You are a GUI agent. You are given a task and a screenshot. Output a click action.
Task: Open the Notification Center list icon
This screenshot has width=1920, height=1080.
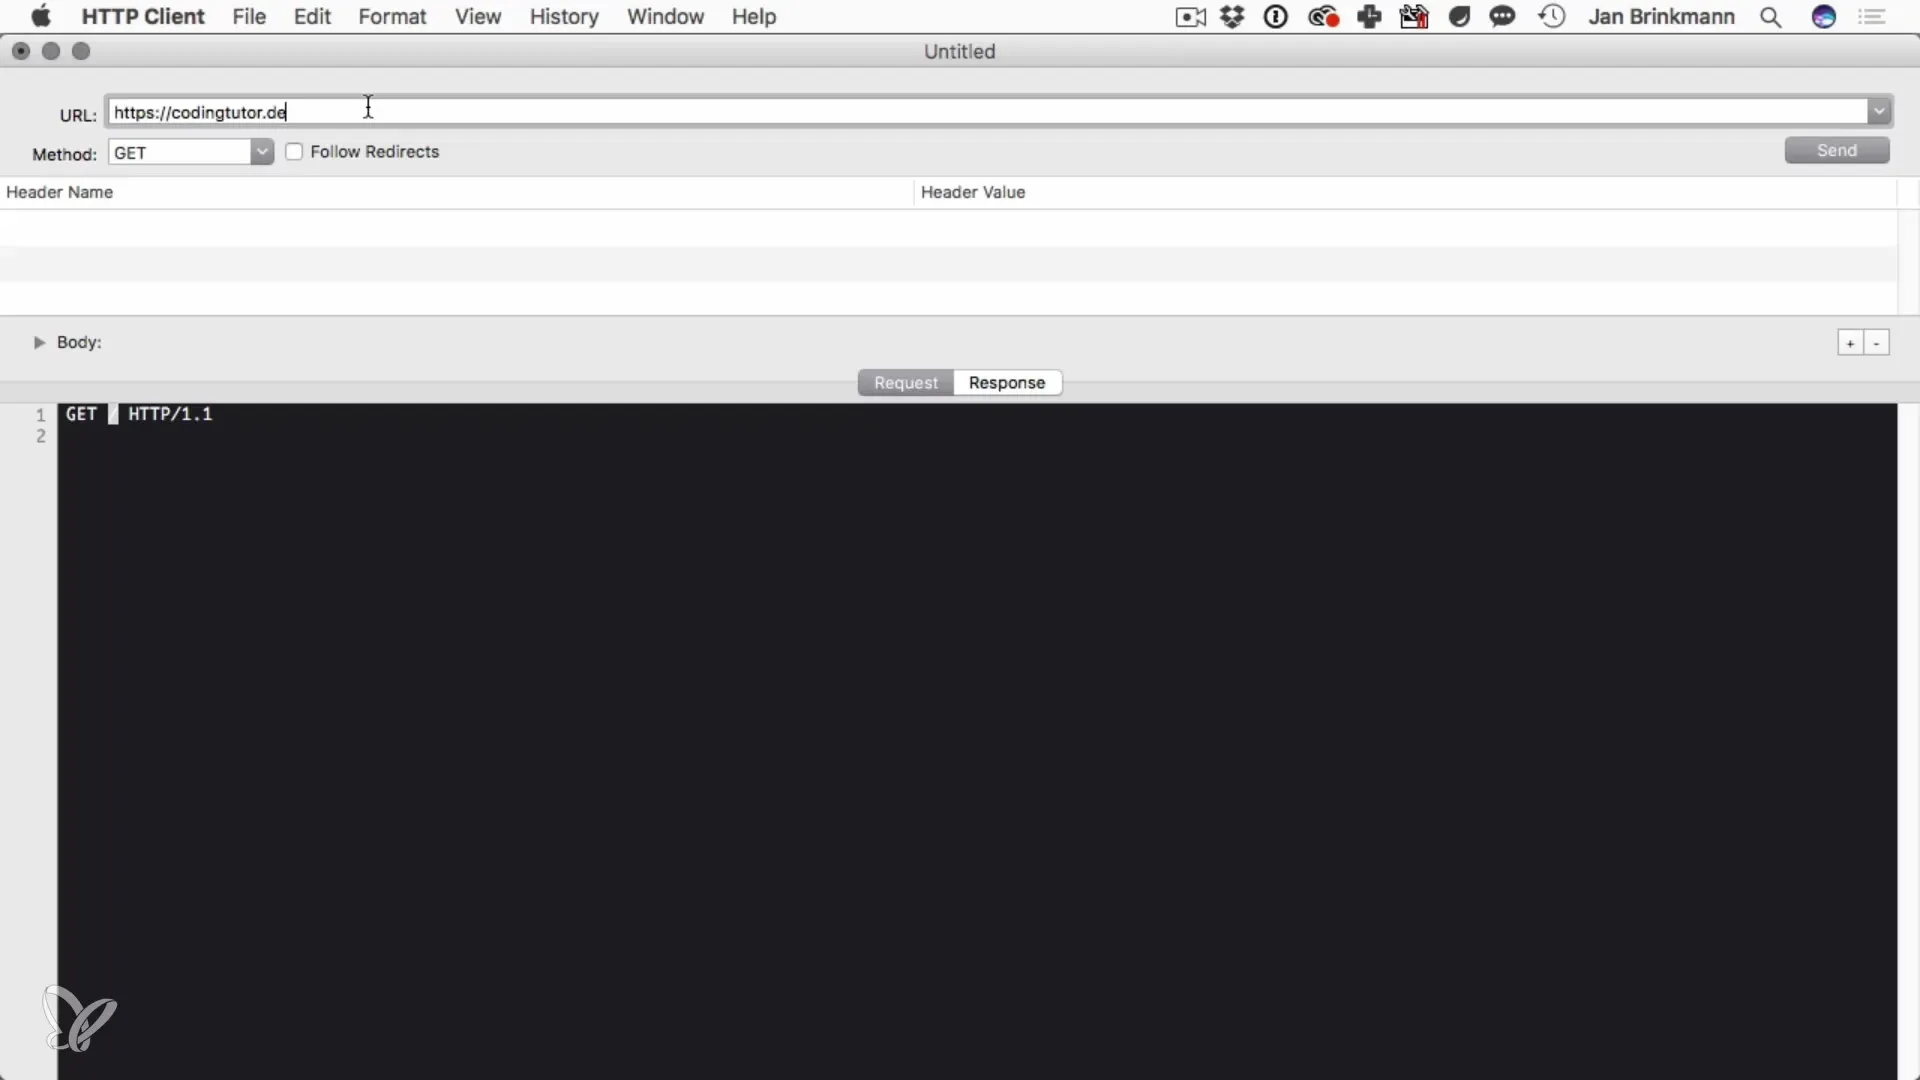pos(1872,17)
